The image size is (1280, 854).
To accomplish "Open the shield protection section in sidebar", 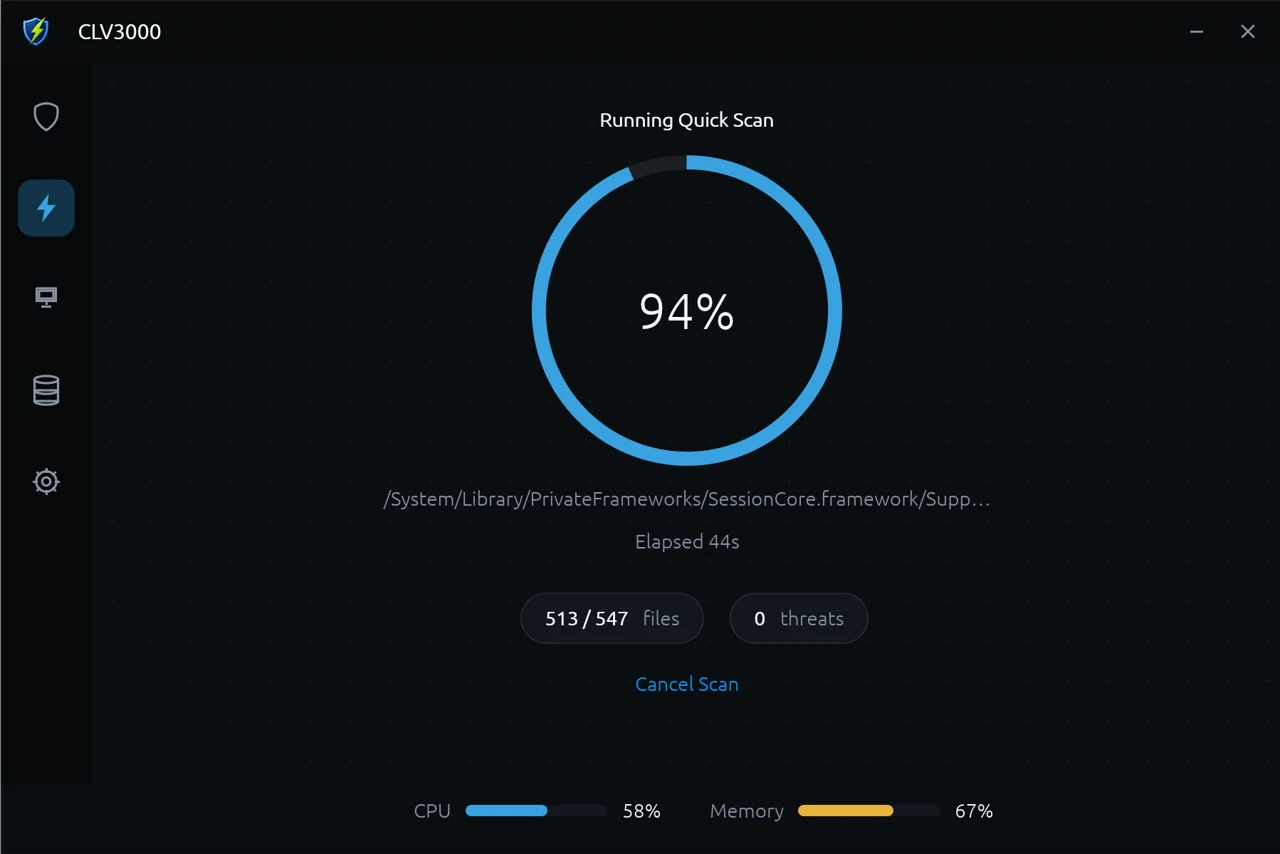I will click(x=46, y=117).
